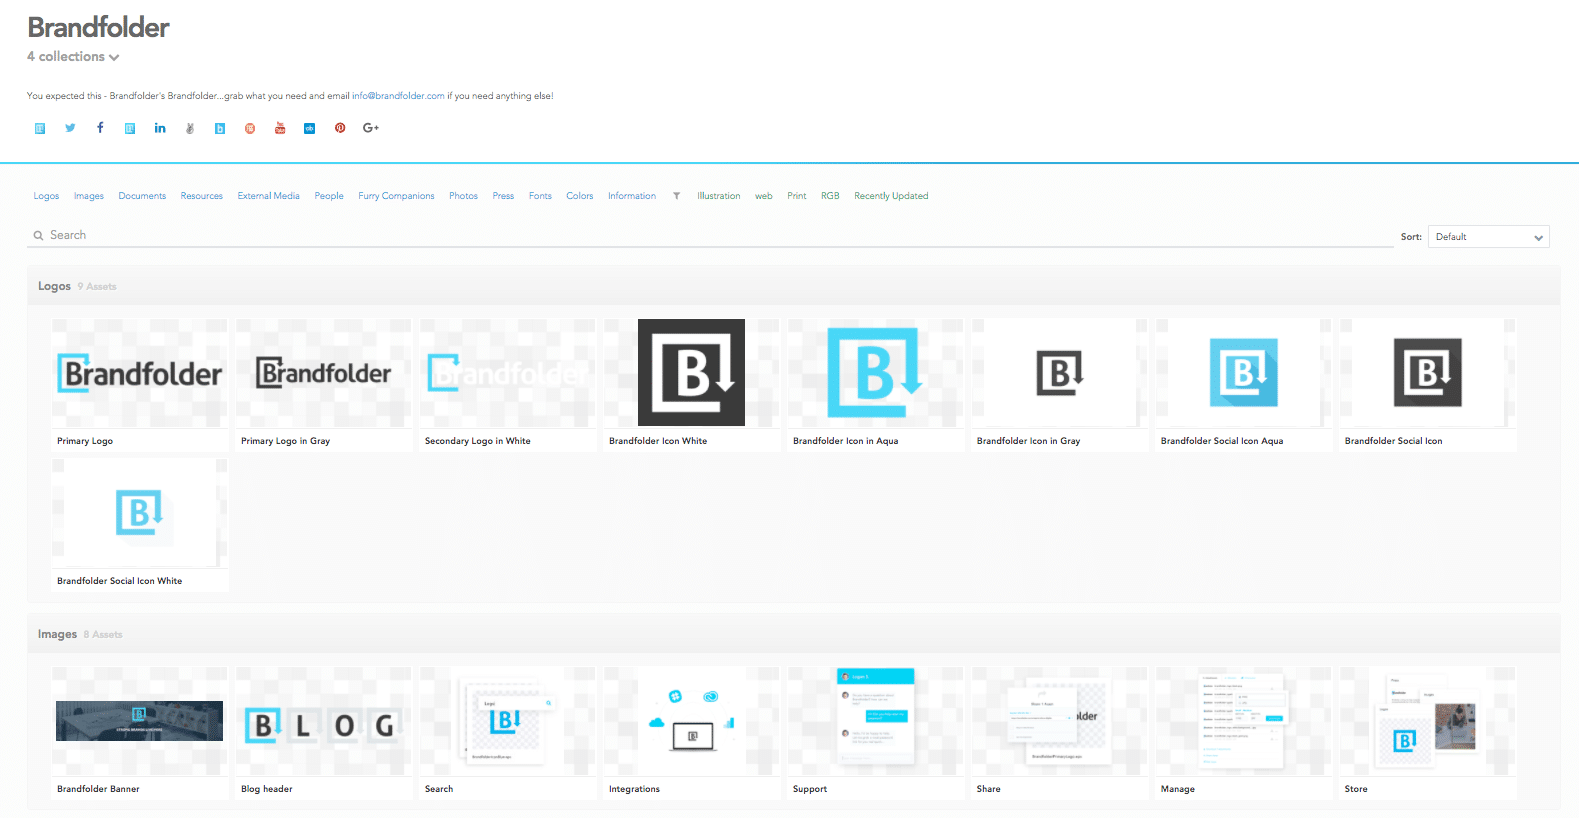This screenshot has width=1579, height=818.
Task: Click the blue square icon between Facebook and LinkedIn
Action: (x=130, y=128)
